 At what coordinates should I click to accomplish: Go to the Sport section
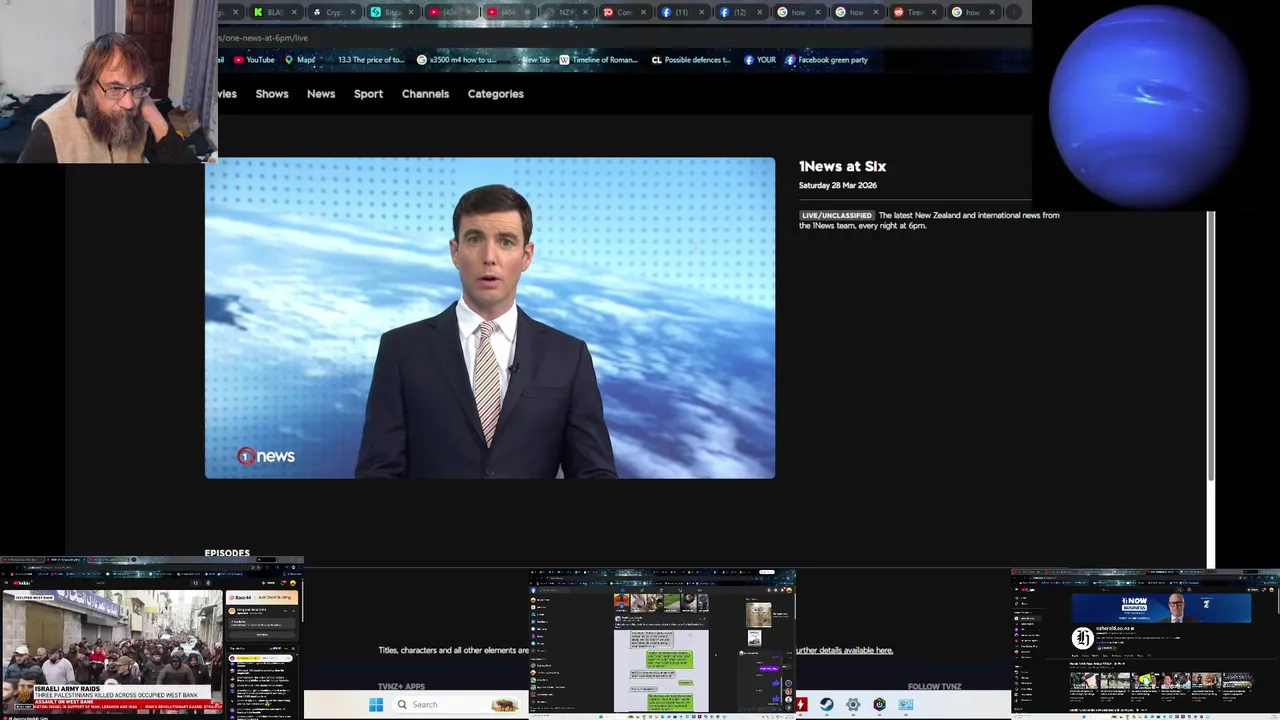tap(368, 94)
